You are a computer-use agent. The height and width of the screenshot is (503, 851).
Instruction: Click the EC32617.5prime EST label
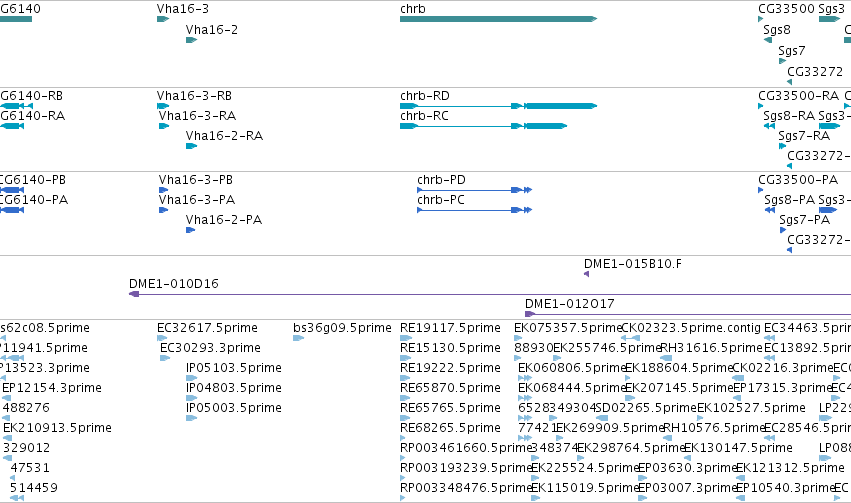[x=207, y=328]
